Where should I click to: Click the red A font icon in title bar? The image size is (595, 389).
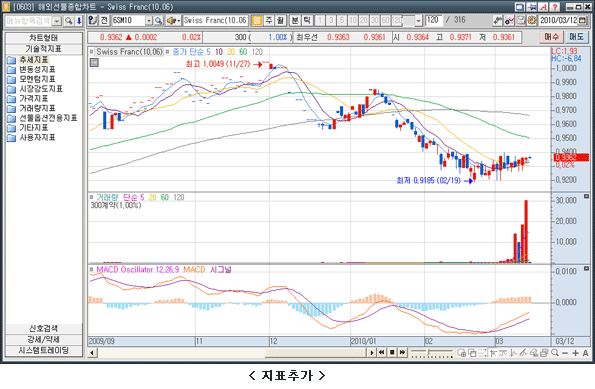click(x=543, y=7)
